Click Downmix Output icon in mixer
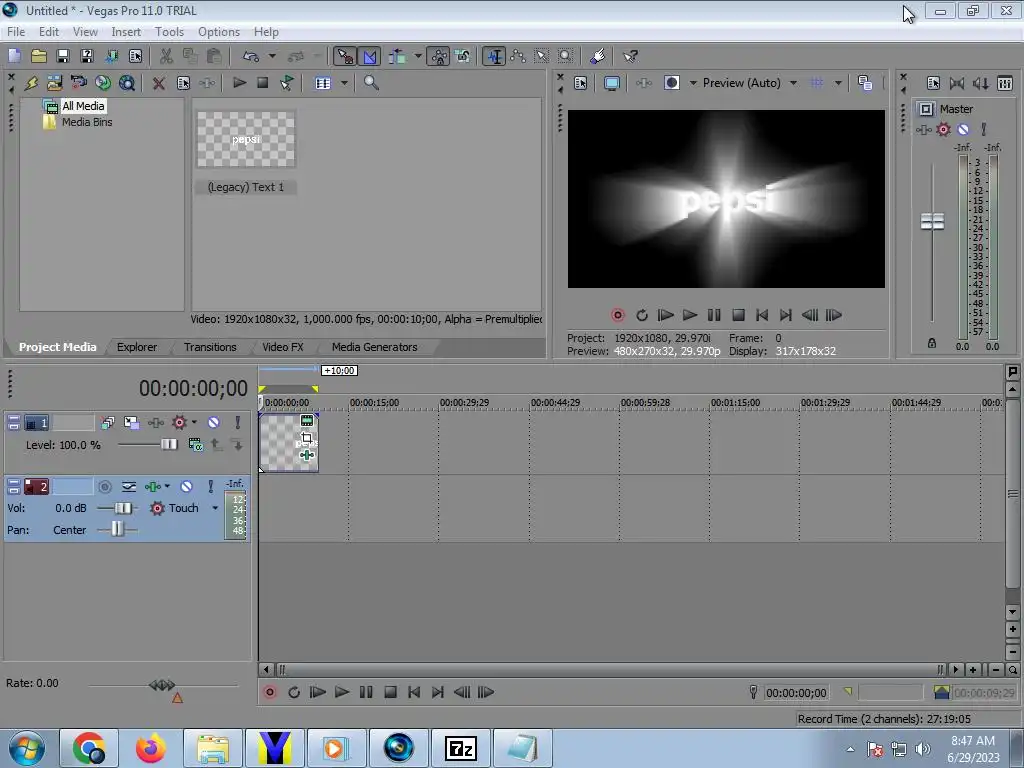Screen dimensions: 1024x768 click(x=957, y=83)
